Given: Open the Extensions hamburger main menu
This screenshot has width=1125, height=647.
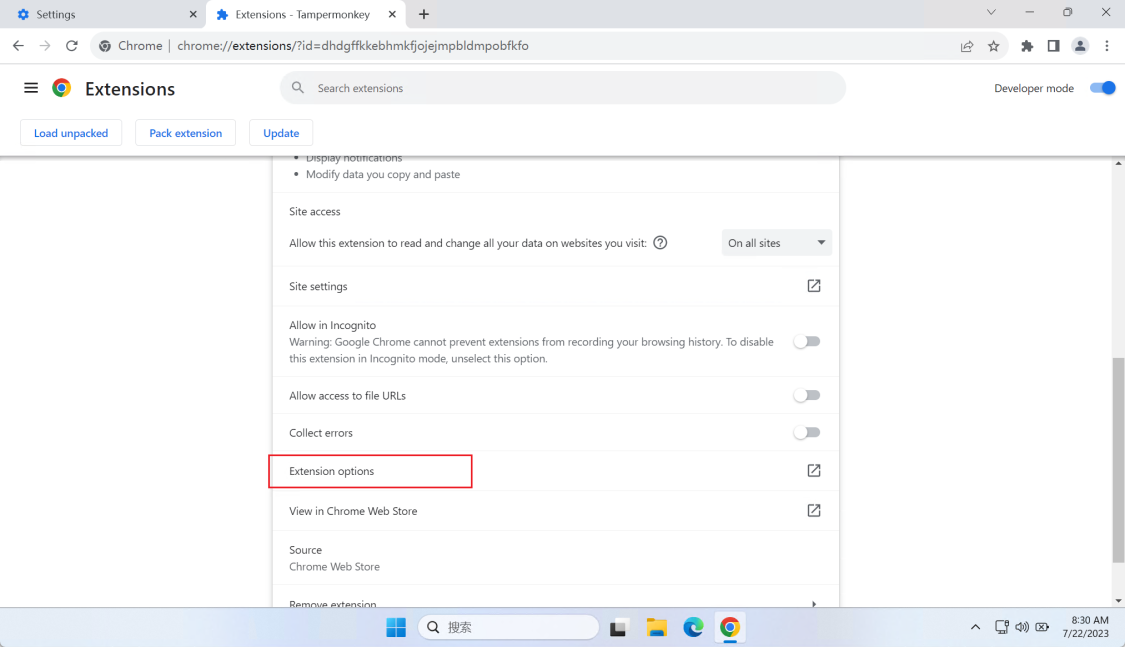Looking at the screenshot, I should point(31,88).
